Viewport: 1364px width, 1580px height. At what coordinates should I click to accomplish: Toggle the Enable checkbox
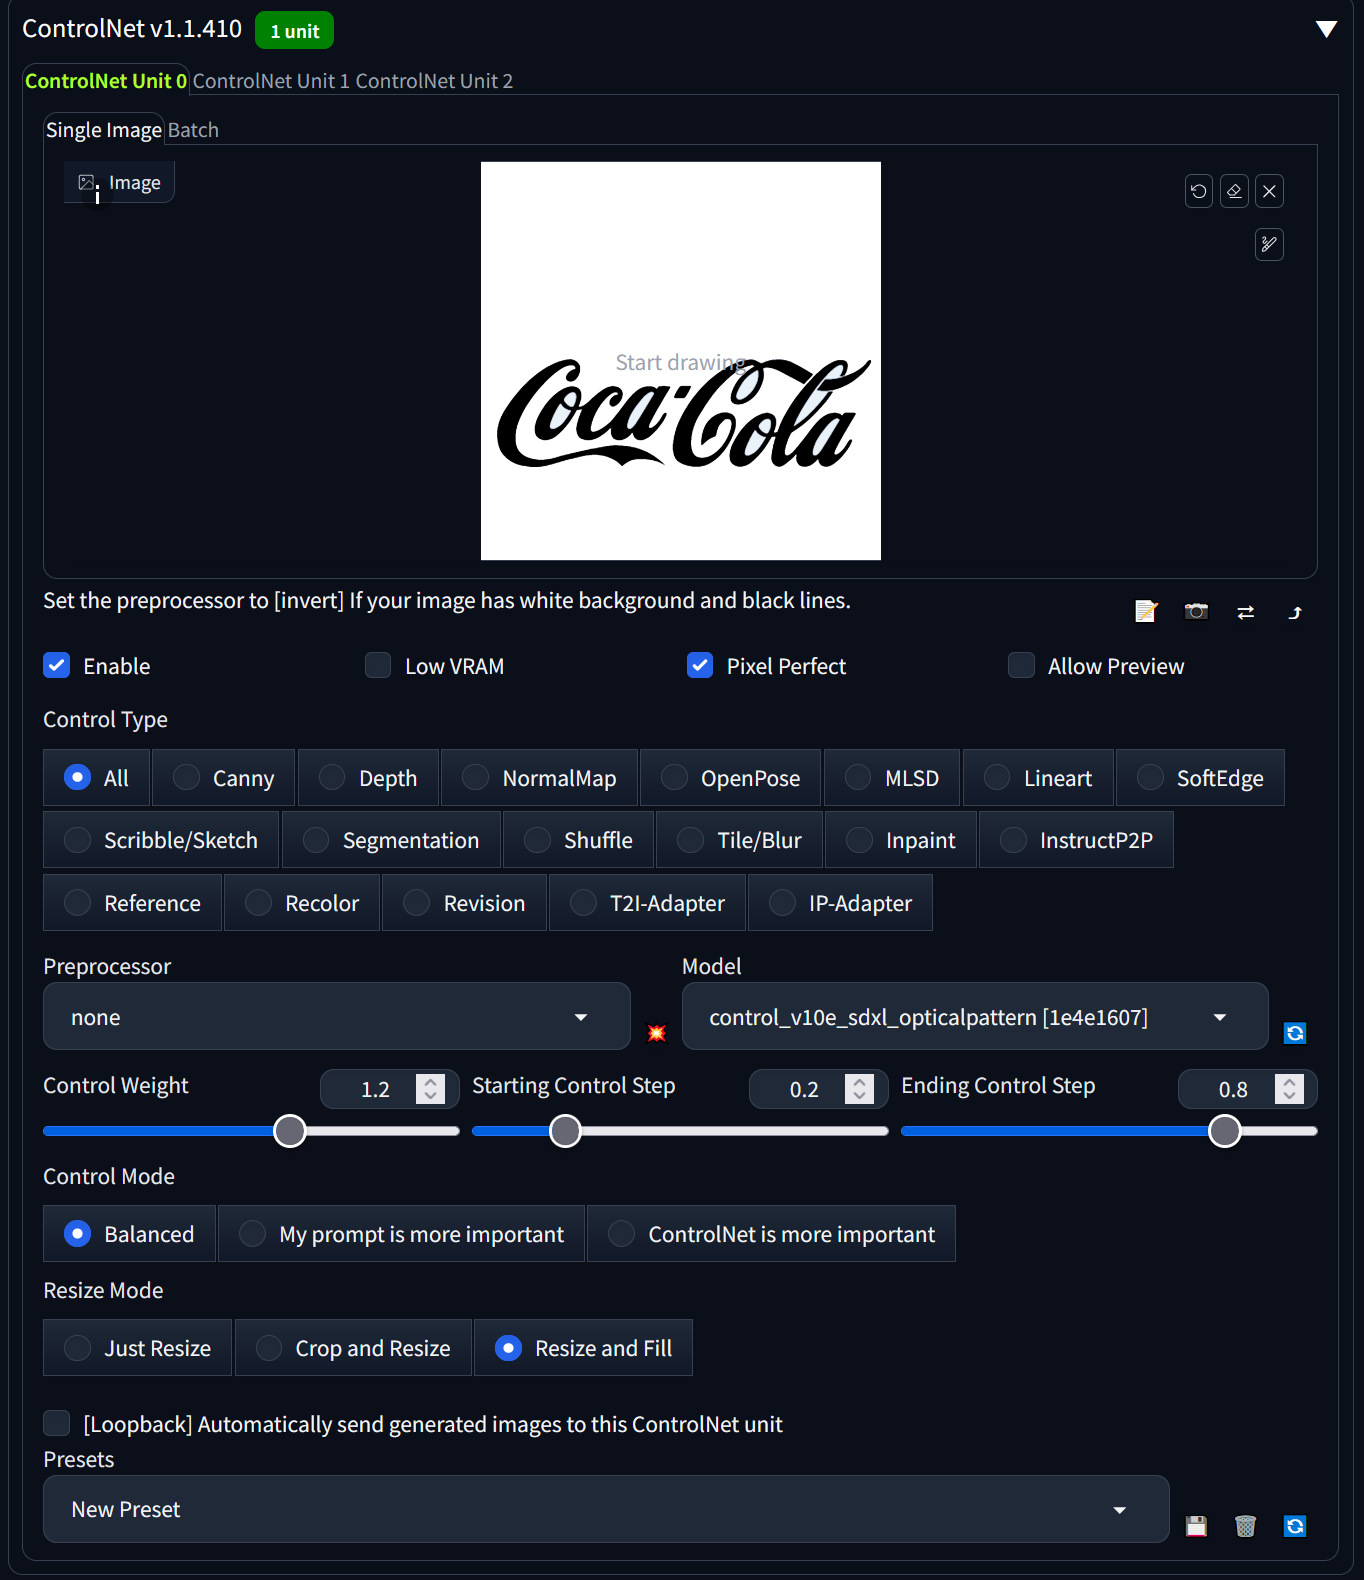pos(57,665)
